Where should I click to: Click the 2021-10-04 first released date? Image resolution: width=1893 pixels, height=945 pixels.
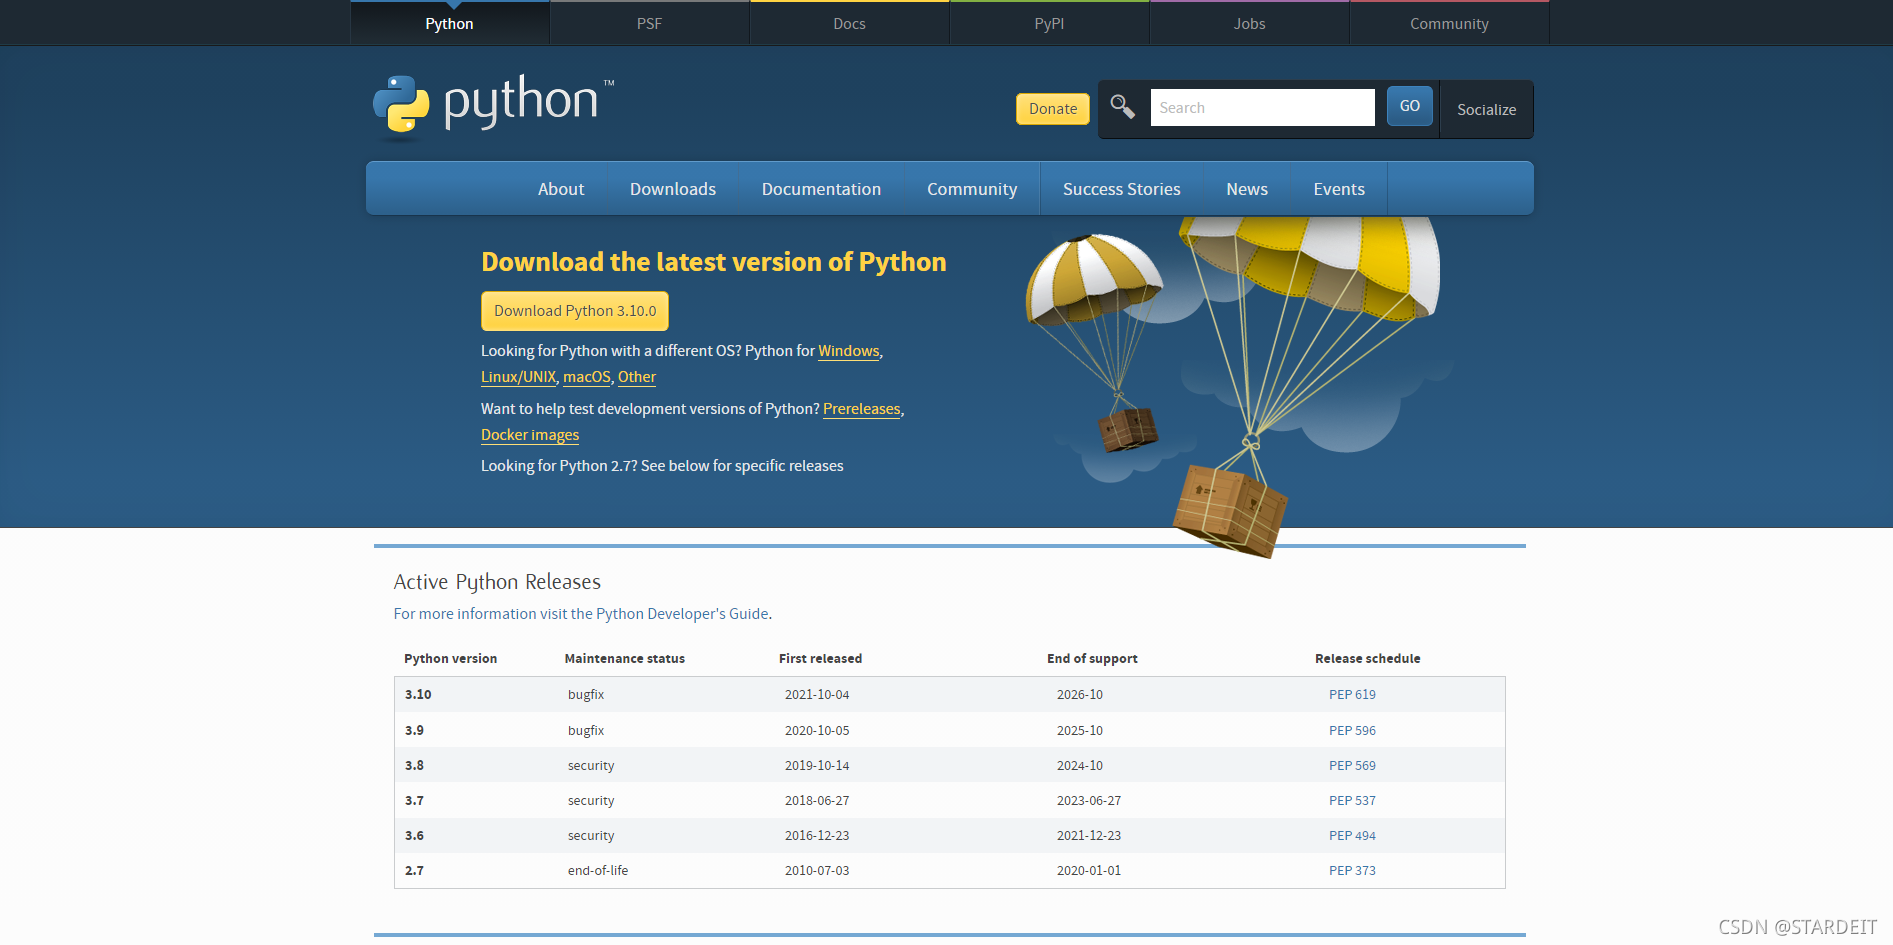(817, 694)
